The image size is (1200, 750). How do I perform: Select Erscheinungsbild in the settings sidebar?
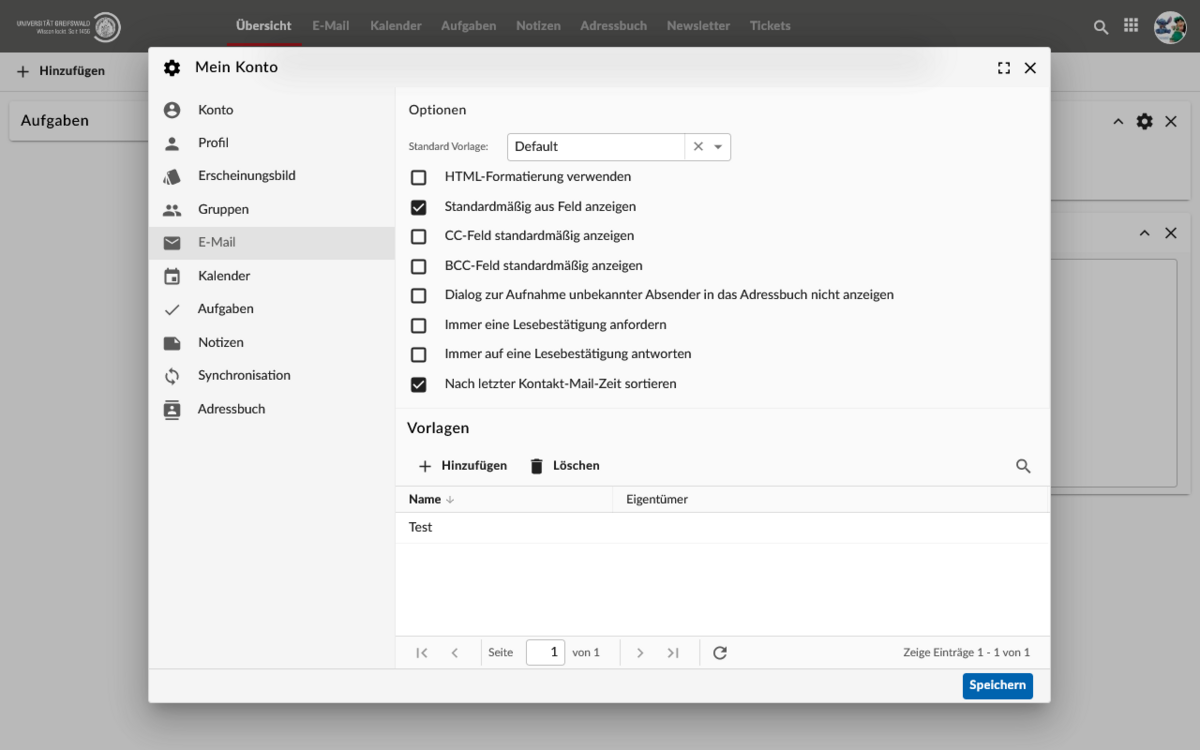[x=246, y=176]
